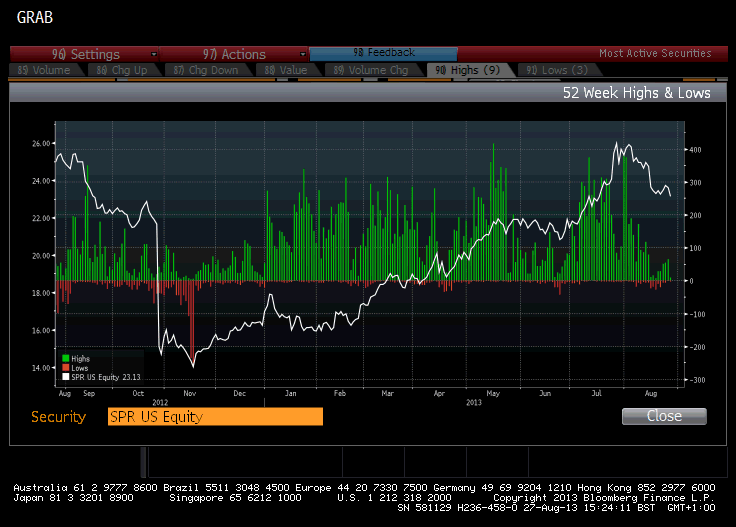Screen dimensions: 736x527
Task: Select the 86) Chg Up tab
Action: pyautogui.click(x=123, y=70)
